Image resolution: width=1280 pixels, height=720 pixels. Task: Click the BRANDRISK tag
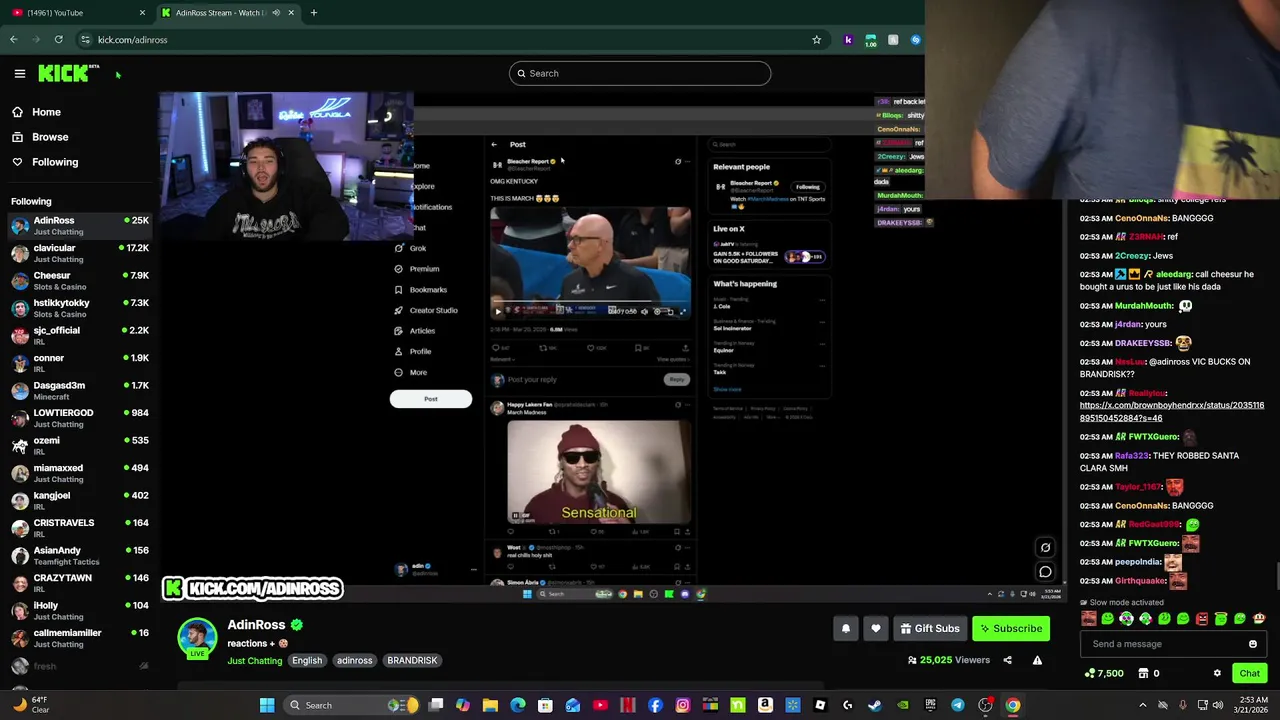412,661
